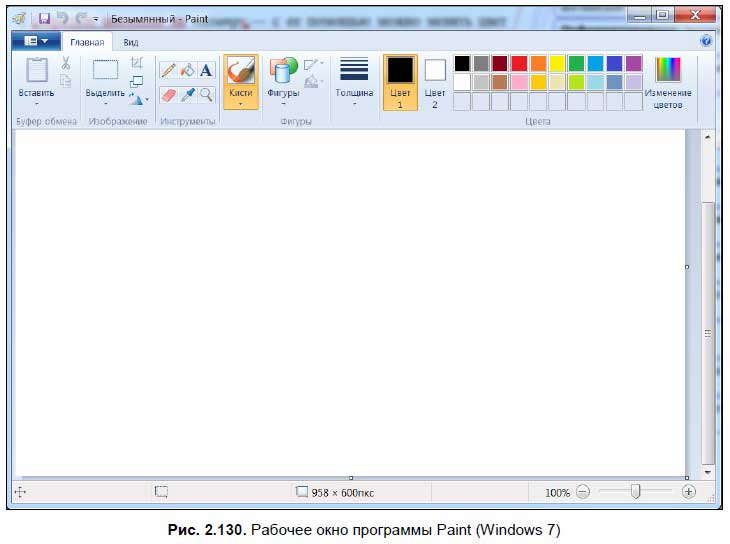Select the Pencil tool
Viewport: 730px width, 544px height.
168,70
